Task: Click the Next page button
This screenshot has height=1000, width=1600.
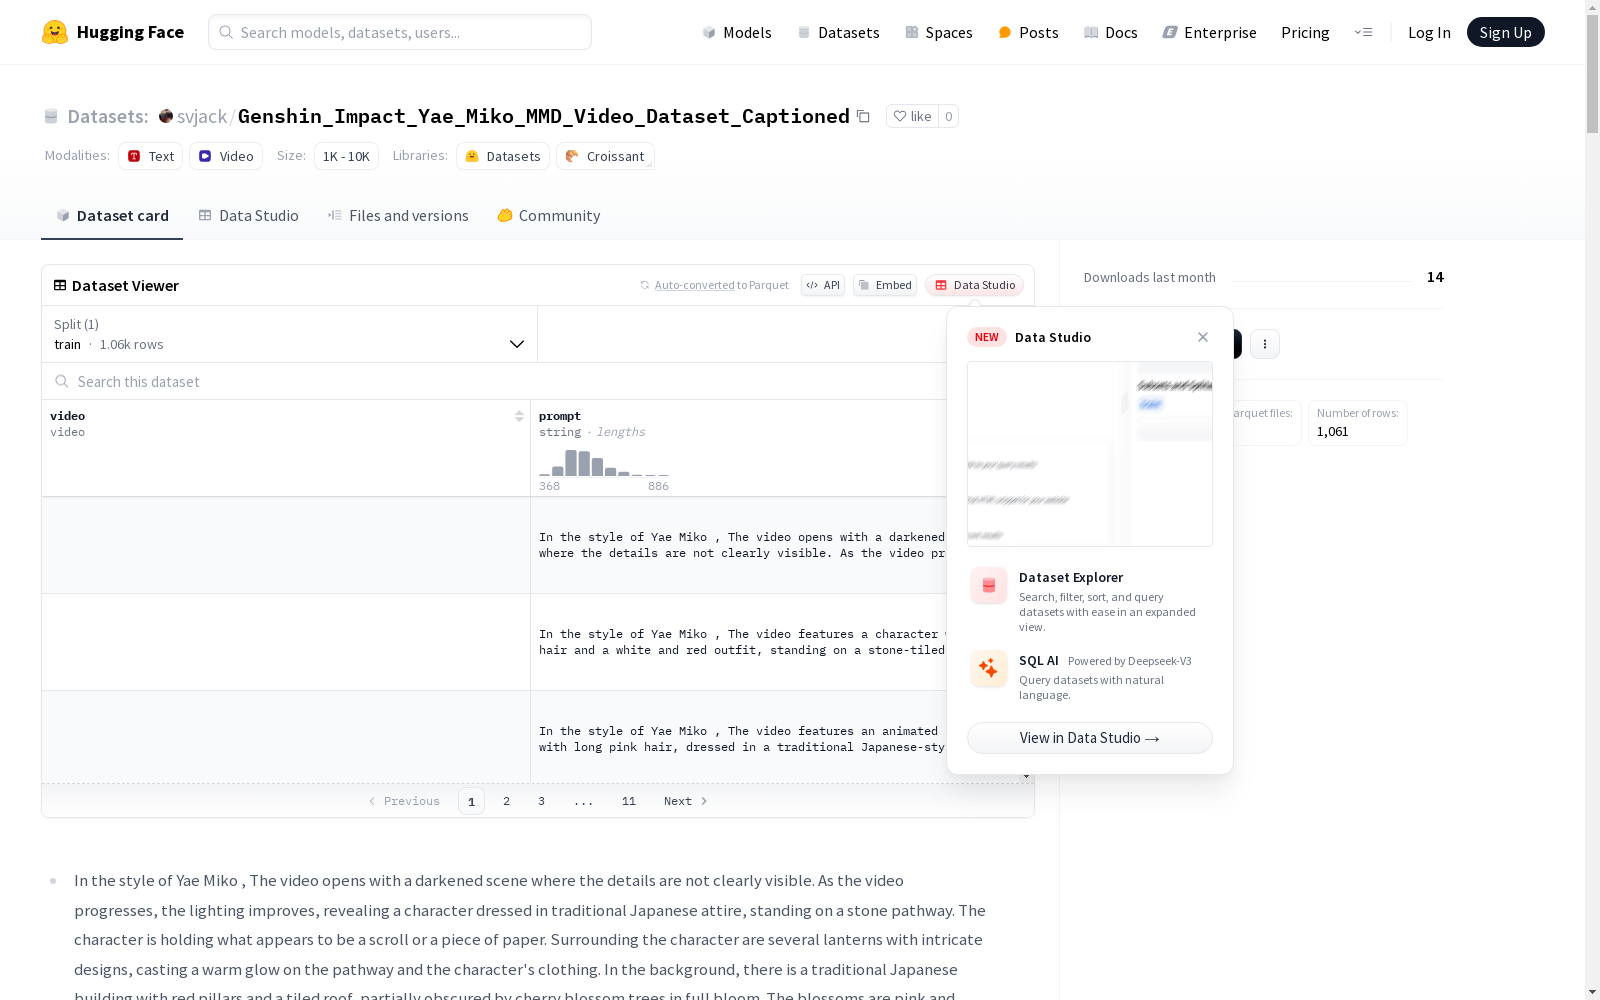Action: point(686,801)
